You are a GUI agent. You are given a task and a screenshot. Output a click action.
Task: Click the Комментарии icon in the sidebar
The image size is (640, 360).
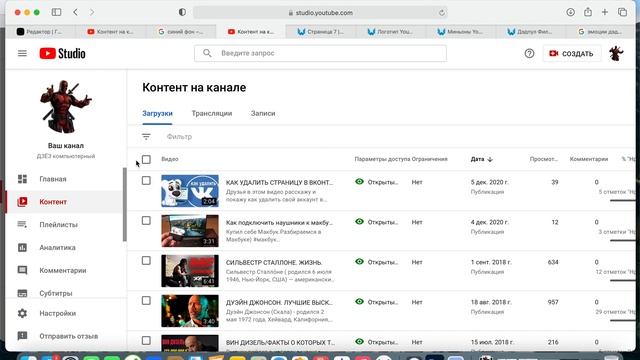coord(22,270)
